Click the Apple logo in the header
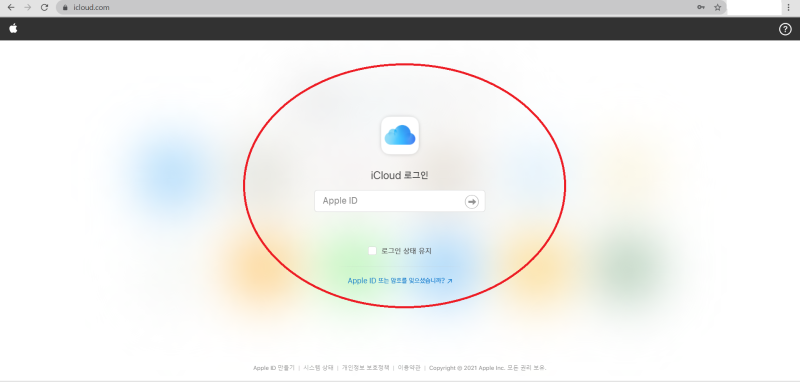 coord(13,29)
